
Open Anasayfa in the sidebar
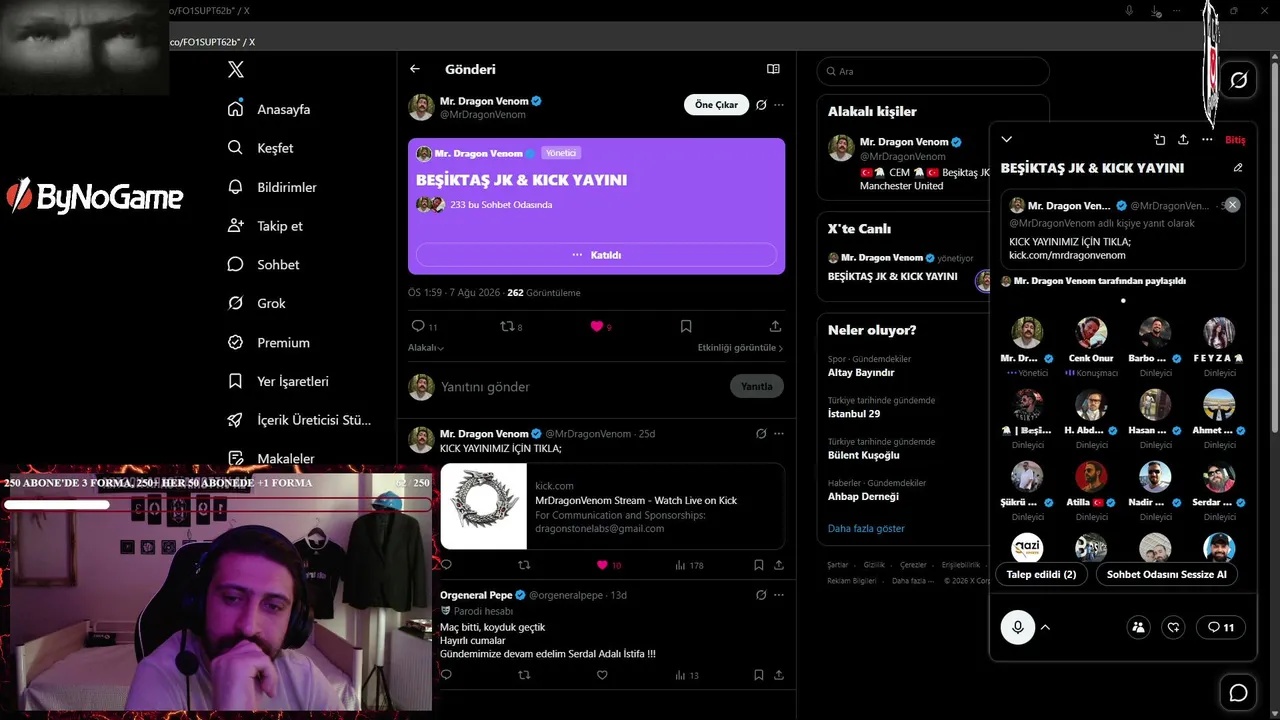pos(270,109)
